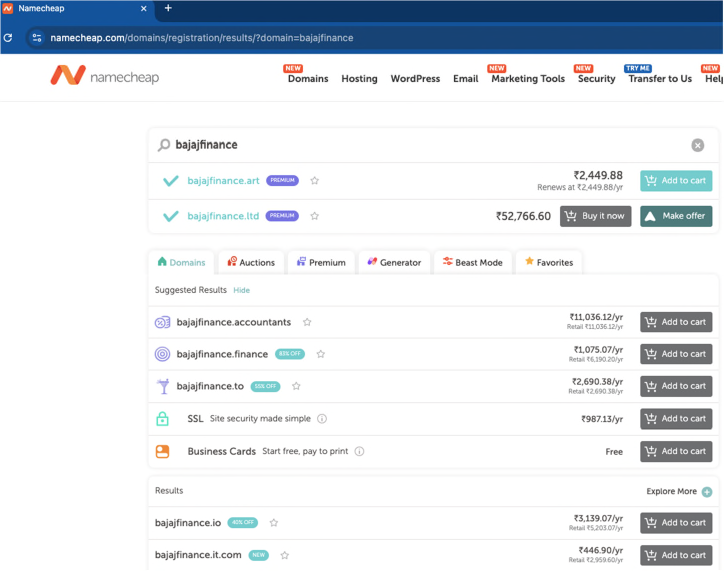Add SSL to cart
Viewport: 724px width, 571px height.
(x=676, y=419)
